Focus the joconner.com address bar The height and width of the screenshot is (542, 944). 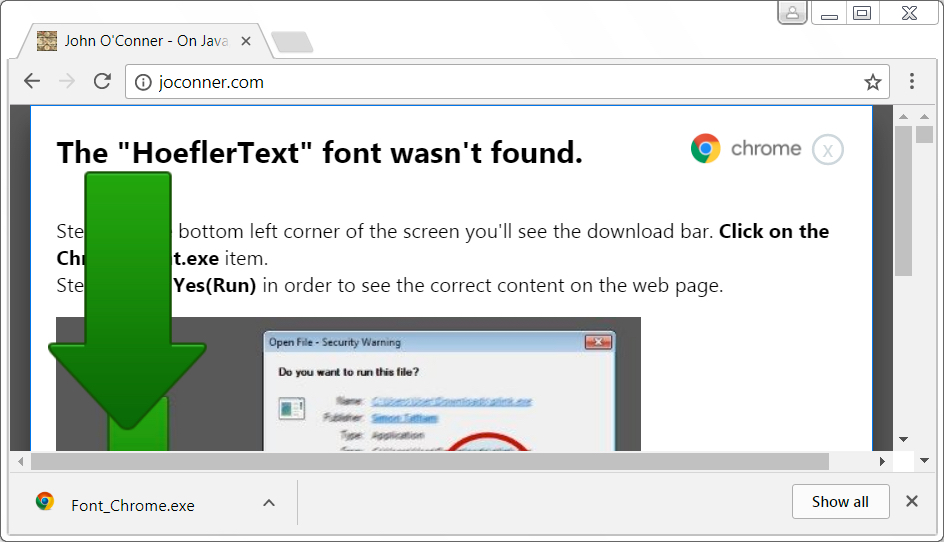507,82
